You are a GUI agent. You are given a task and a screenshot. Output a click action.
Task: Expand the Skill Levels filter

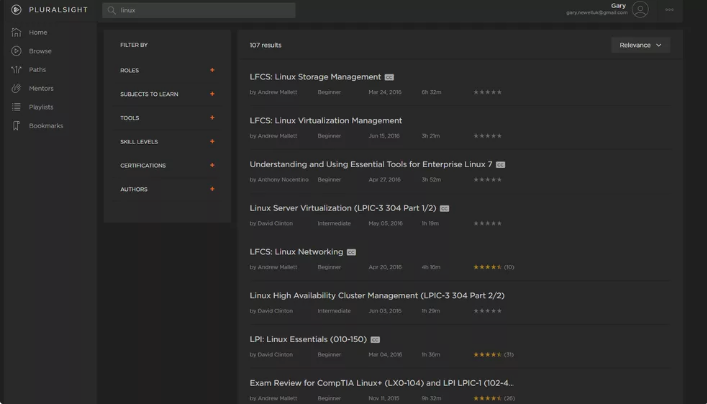(x=212, y=142)
